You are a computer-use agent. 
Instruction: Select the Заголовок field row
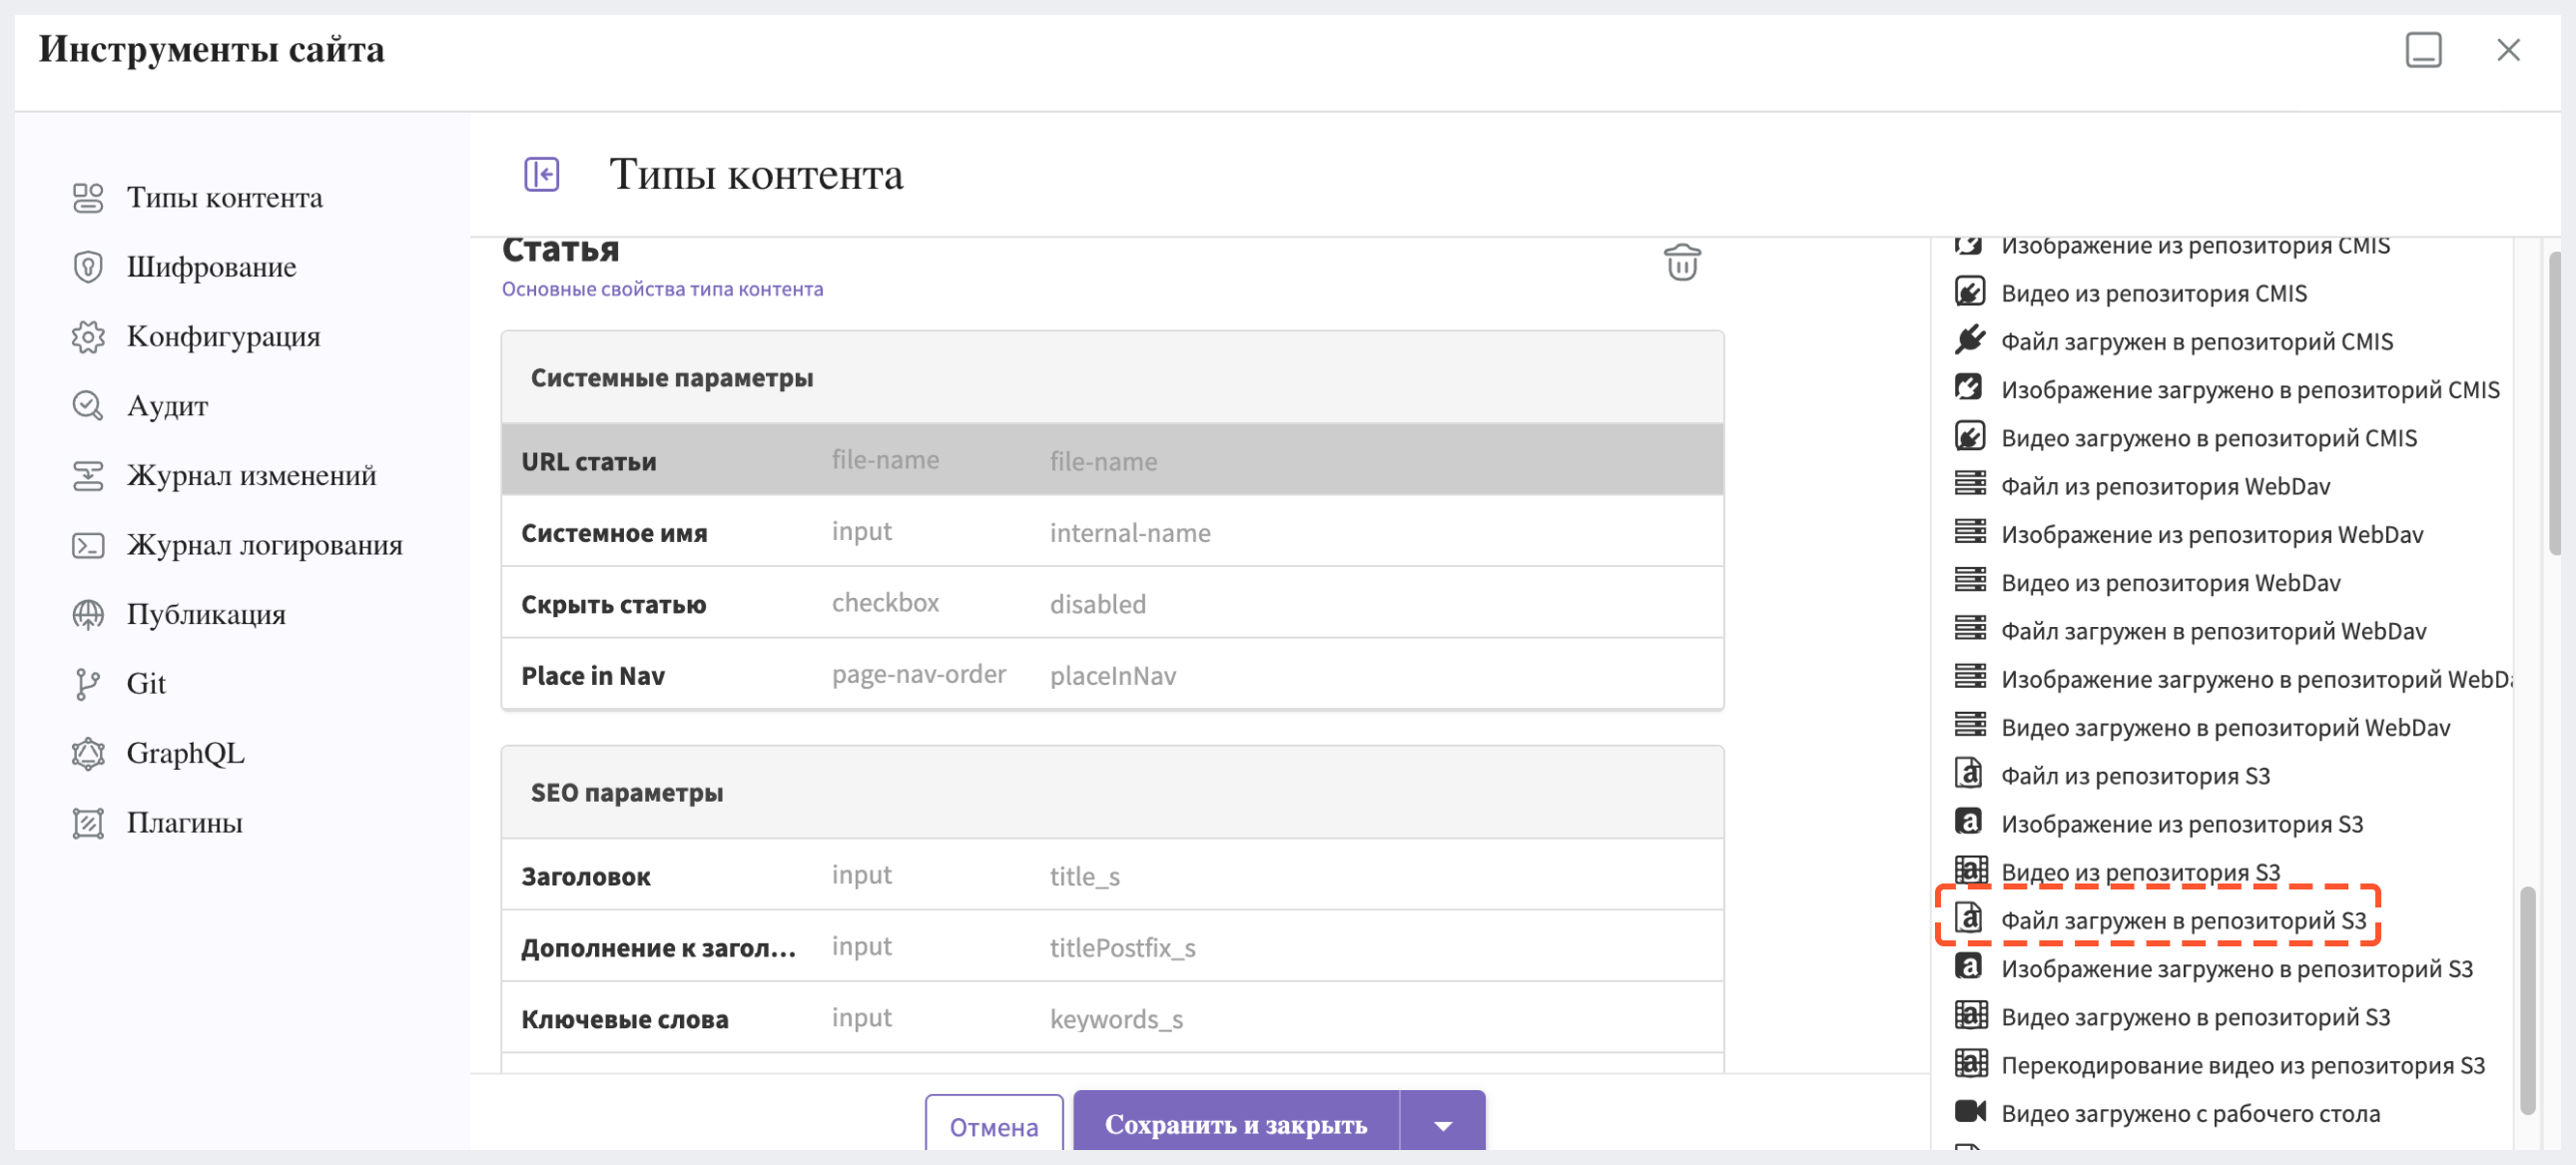[1112, 875]
